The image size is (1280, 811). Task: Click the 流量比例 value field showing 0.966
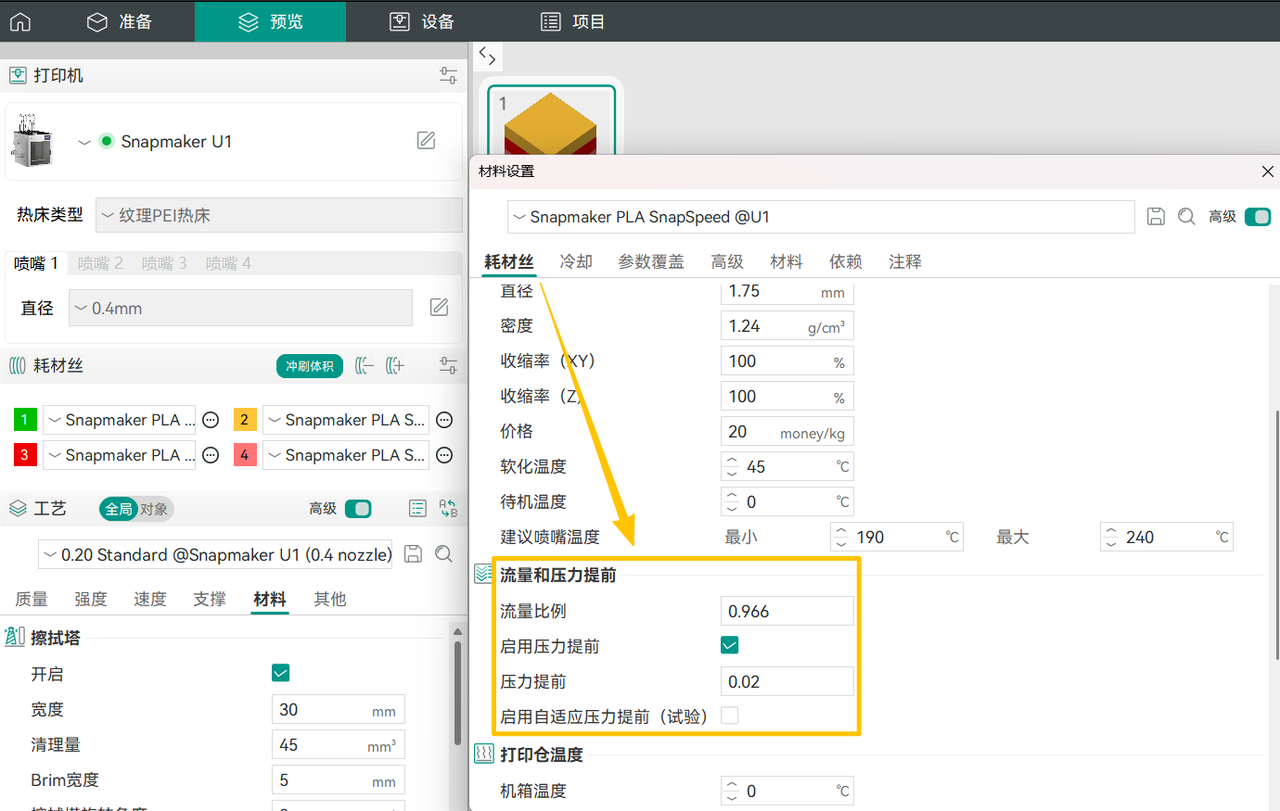tap(787, 610)
